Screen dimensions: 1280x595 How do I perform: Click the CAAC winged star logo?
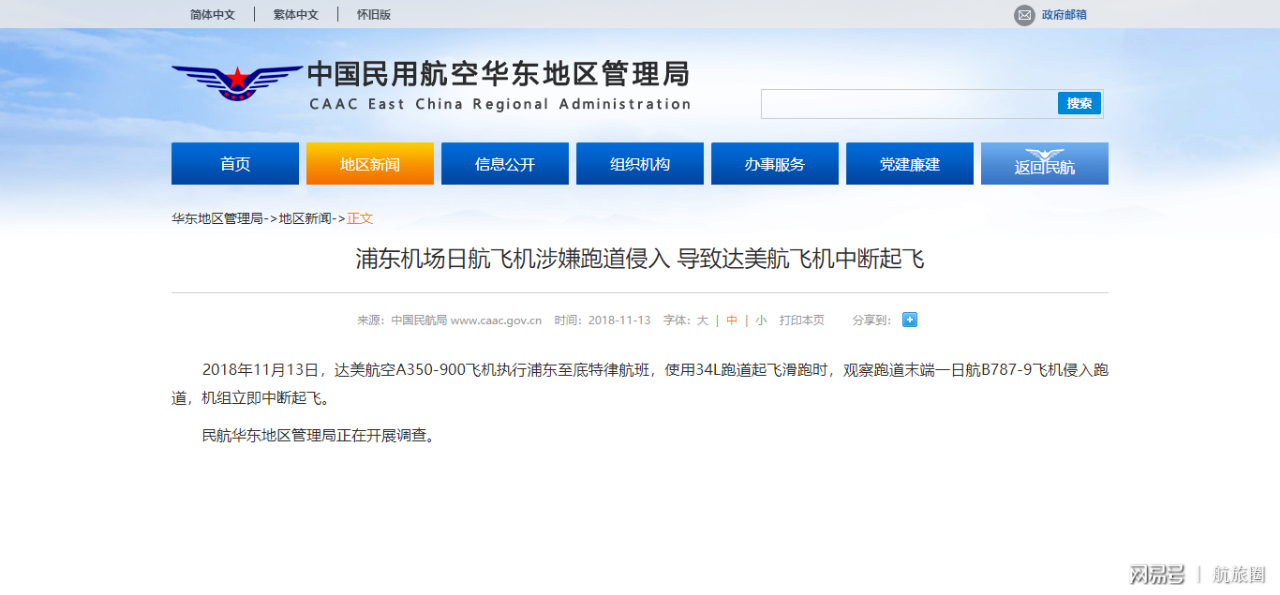(236, 82)
